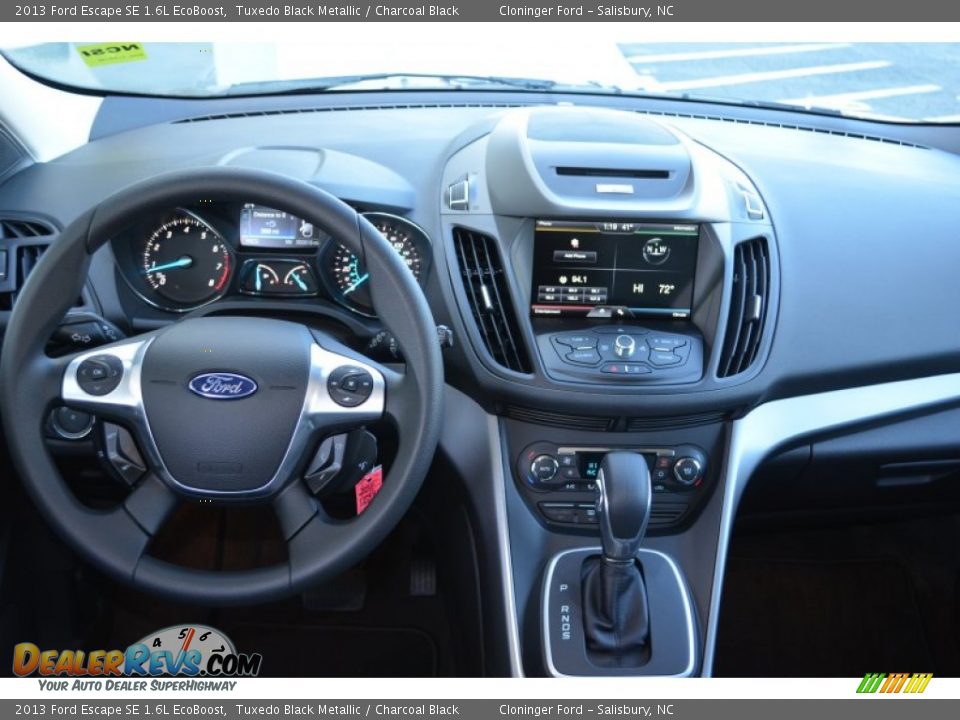The width and height of the screenshot is (960, 720).
Task: Tap the Add Phone button on screen
Action: click(x=576, y=256)
